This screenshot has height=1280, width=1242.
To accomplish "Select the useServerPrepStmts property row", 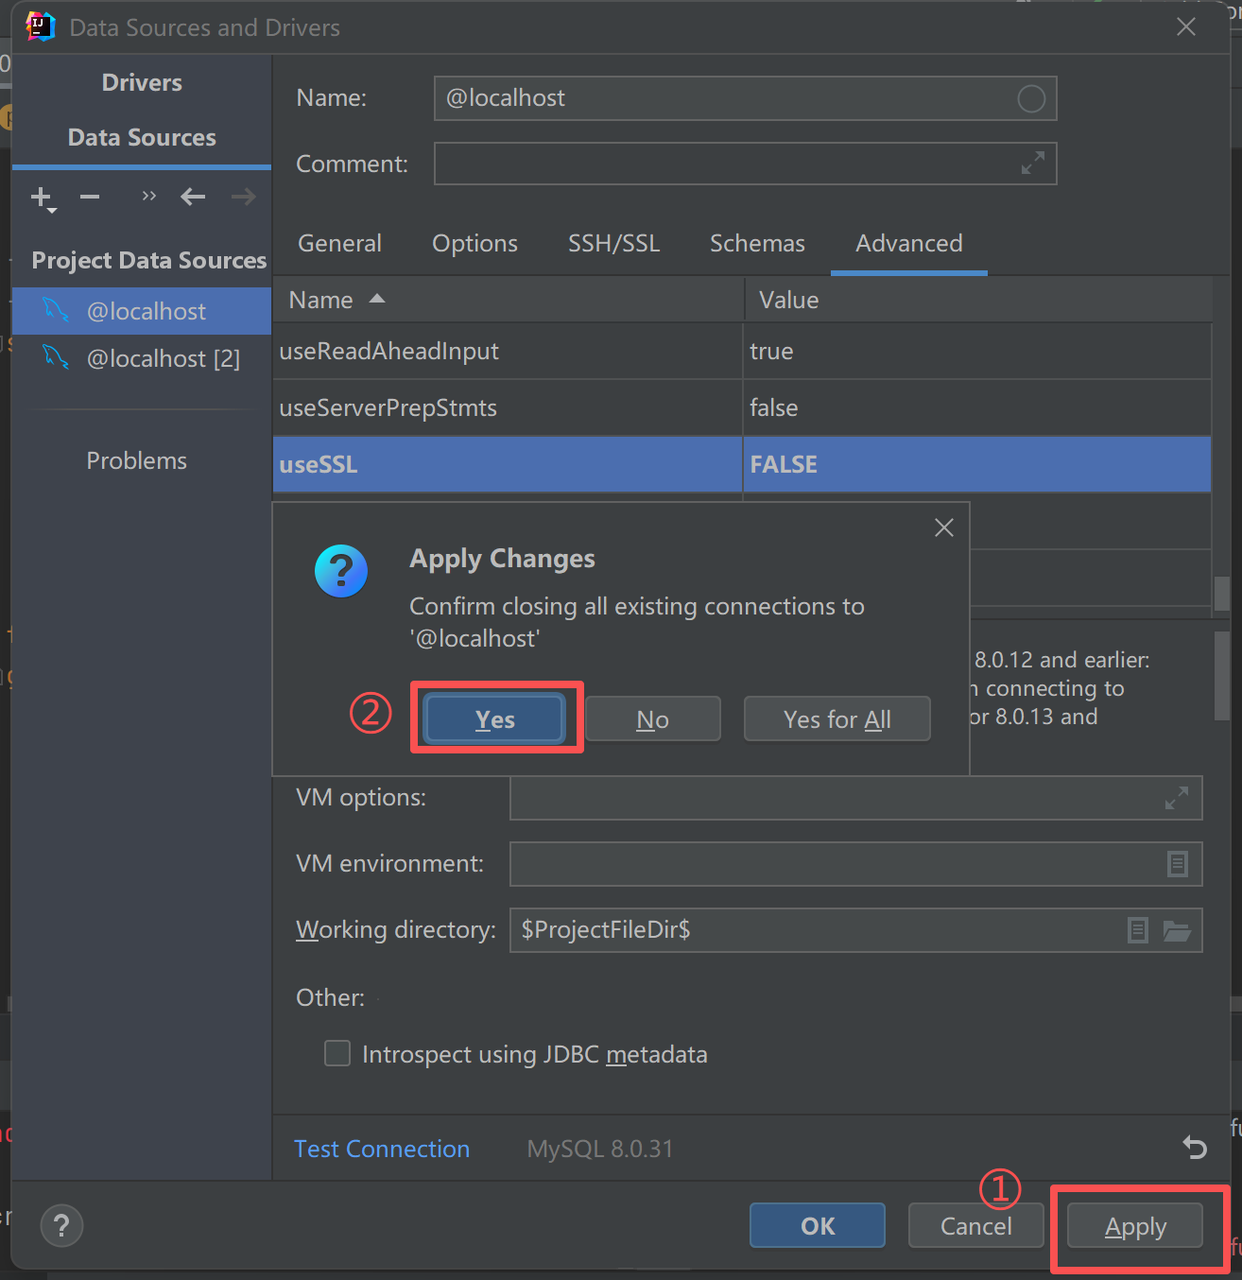I will [x=742, y=408].
